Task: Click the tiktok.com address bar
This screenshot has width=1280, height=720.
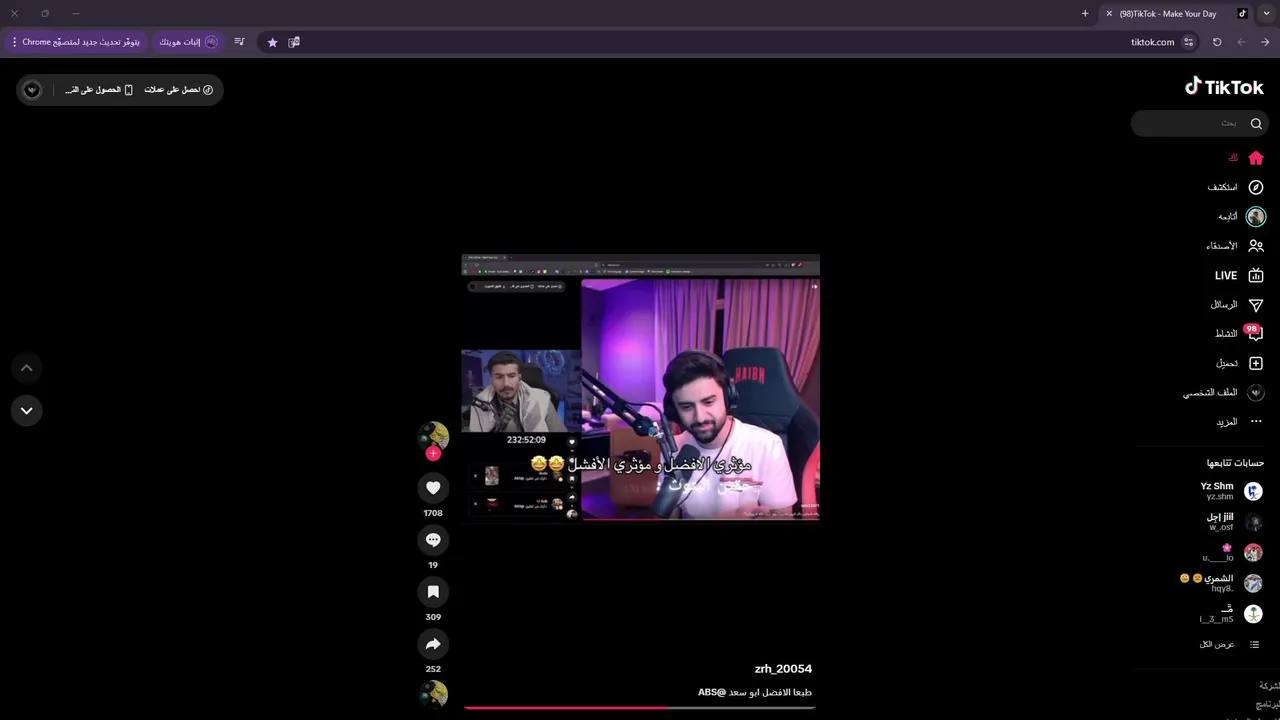Action: coord(730,42)
